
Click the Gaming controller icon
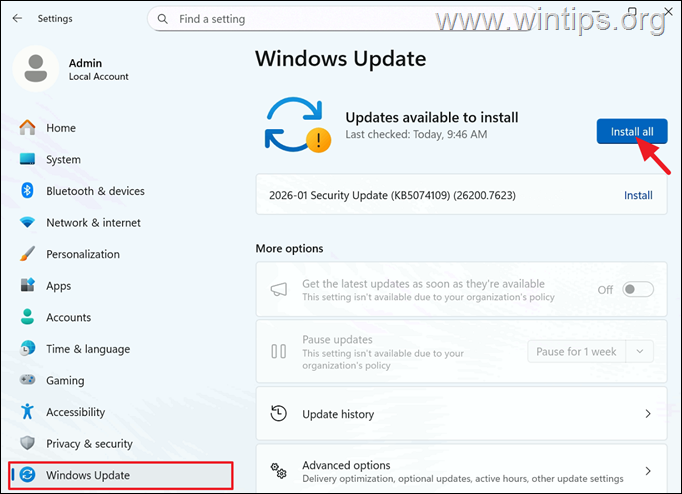pyautogui.click(x=27, y=380)
